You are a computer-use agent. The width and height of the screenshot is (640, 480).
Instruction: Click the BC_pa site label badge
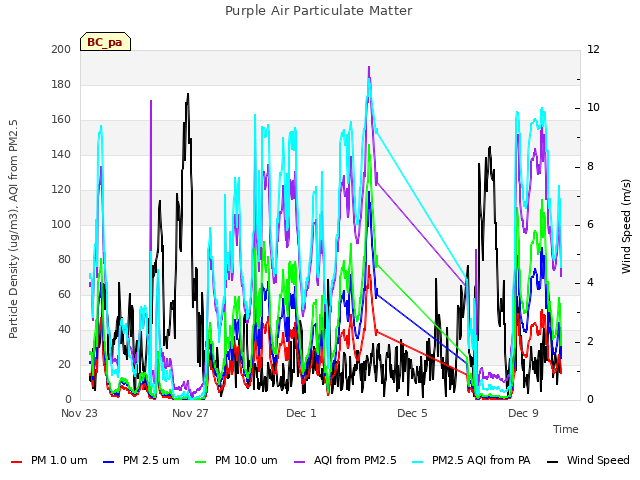tap(105, 42)
